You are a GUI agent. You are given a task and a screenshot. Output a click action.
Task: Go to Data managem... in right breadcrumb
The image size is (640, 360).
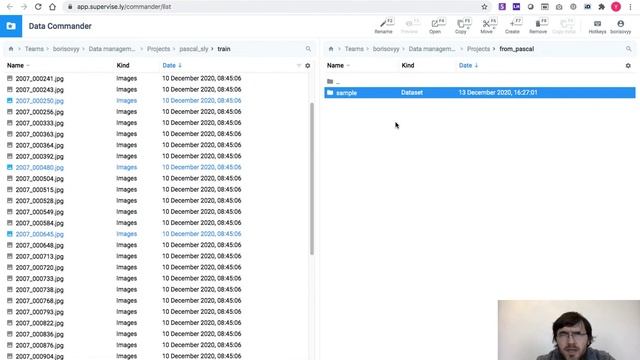[432, 49]
